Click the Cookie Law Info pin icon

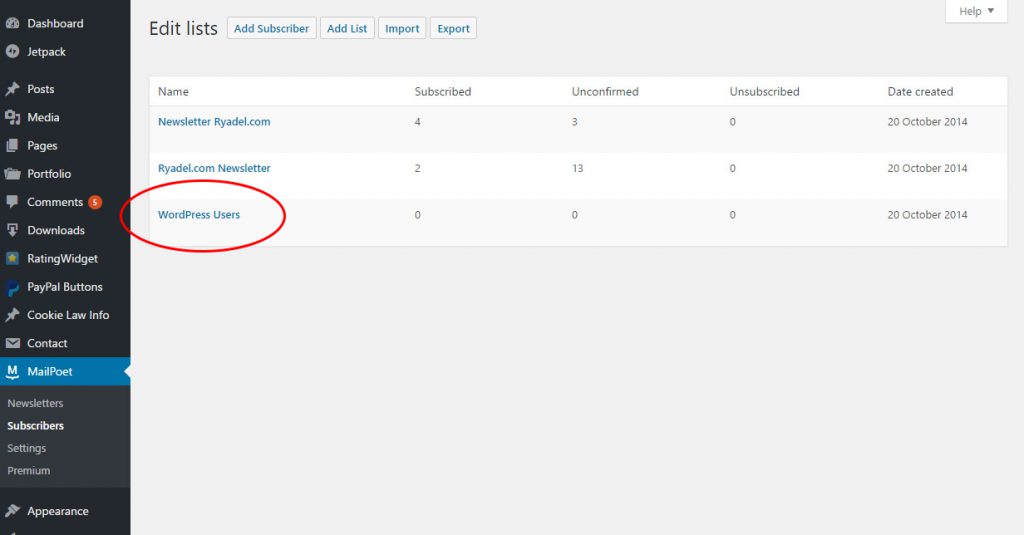(x=12, y=315)
